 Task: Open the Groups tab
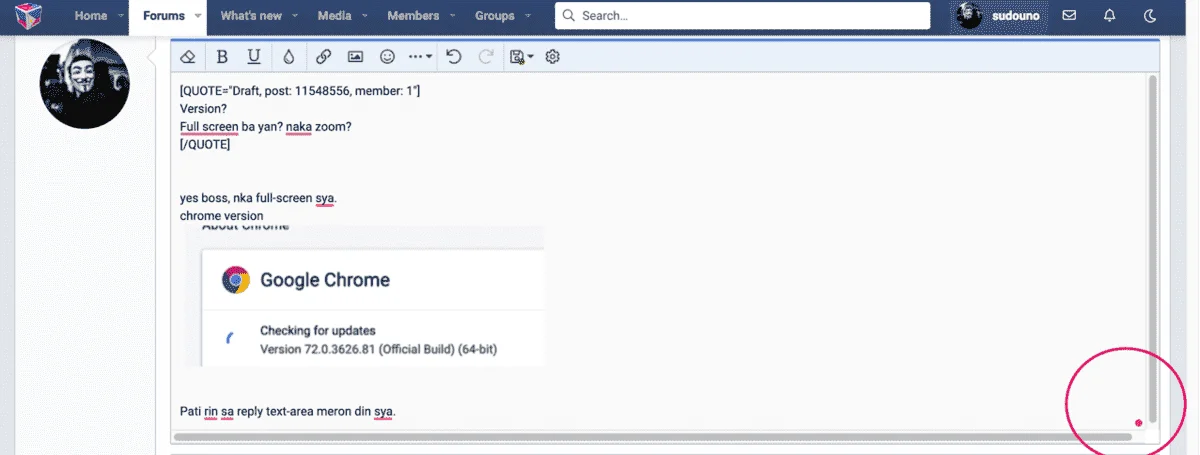pyautogui.click(x=495, y=16)
